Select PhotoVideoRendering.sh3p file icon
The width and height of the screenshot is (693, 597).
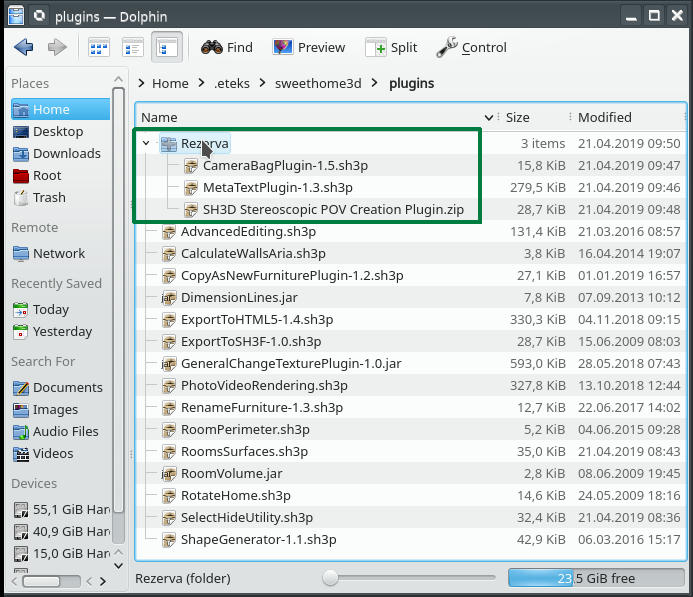169,386
